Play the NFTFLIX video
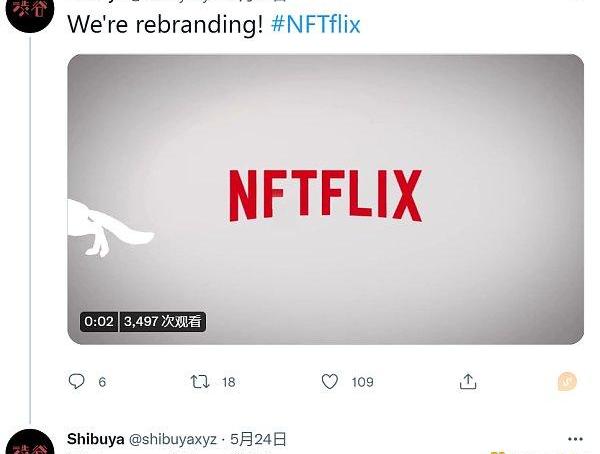Viewport: 600px width, 454px height. pos(326,199)
